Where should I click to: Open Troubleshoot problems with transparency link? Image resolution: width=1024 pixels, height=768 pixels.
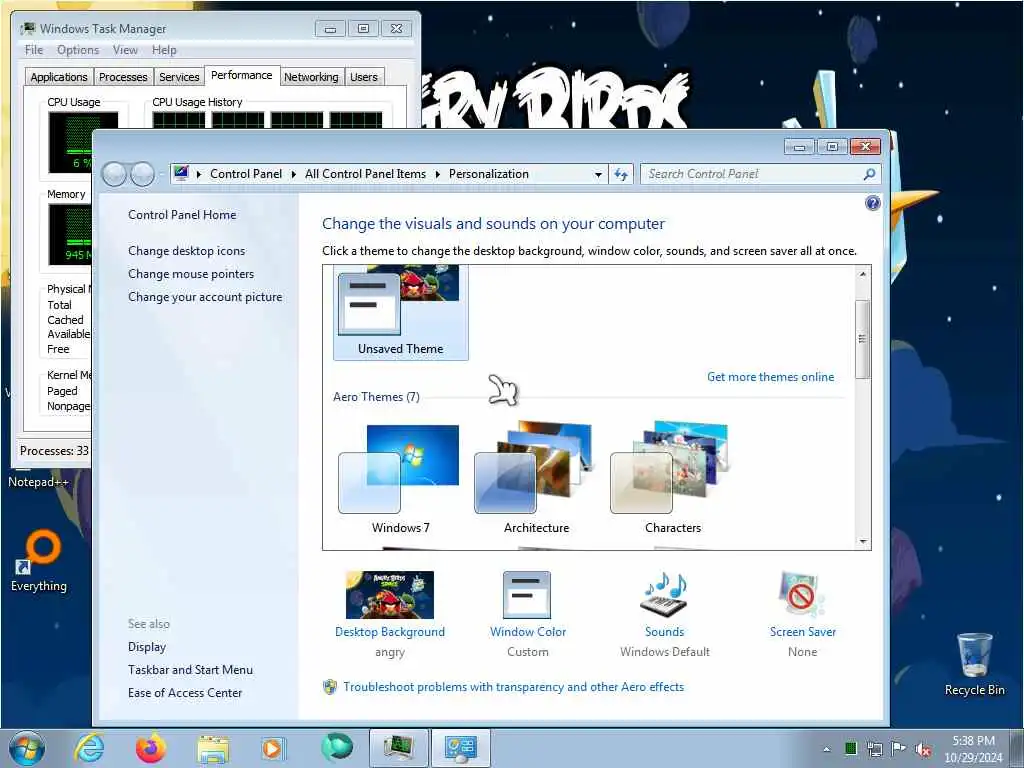tap(513, 687)
